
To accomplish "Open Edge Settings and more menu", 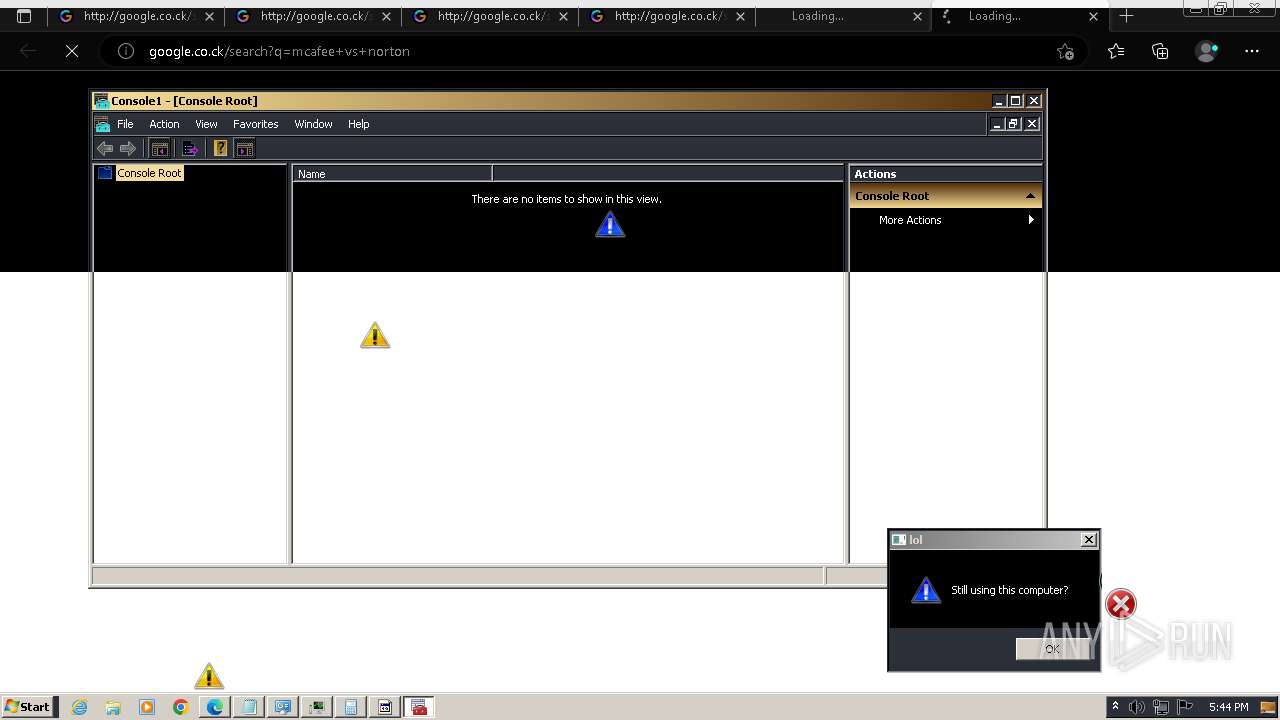I will (x=1252, y=51).
